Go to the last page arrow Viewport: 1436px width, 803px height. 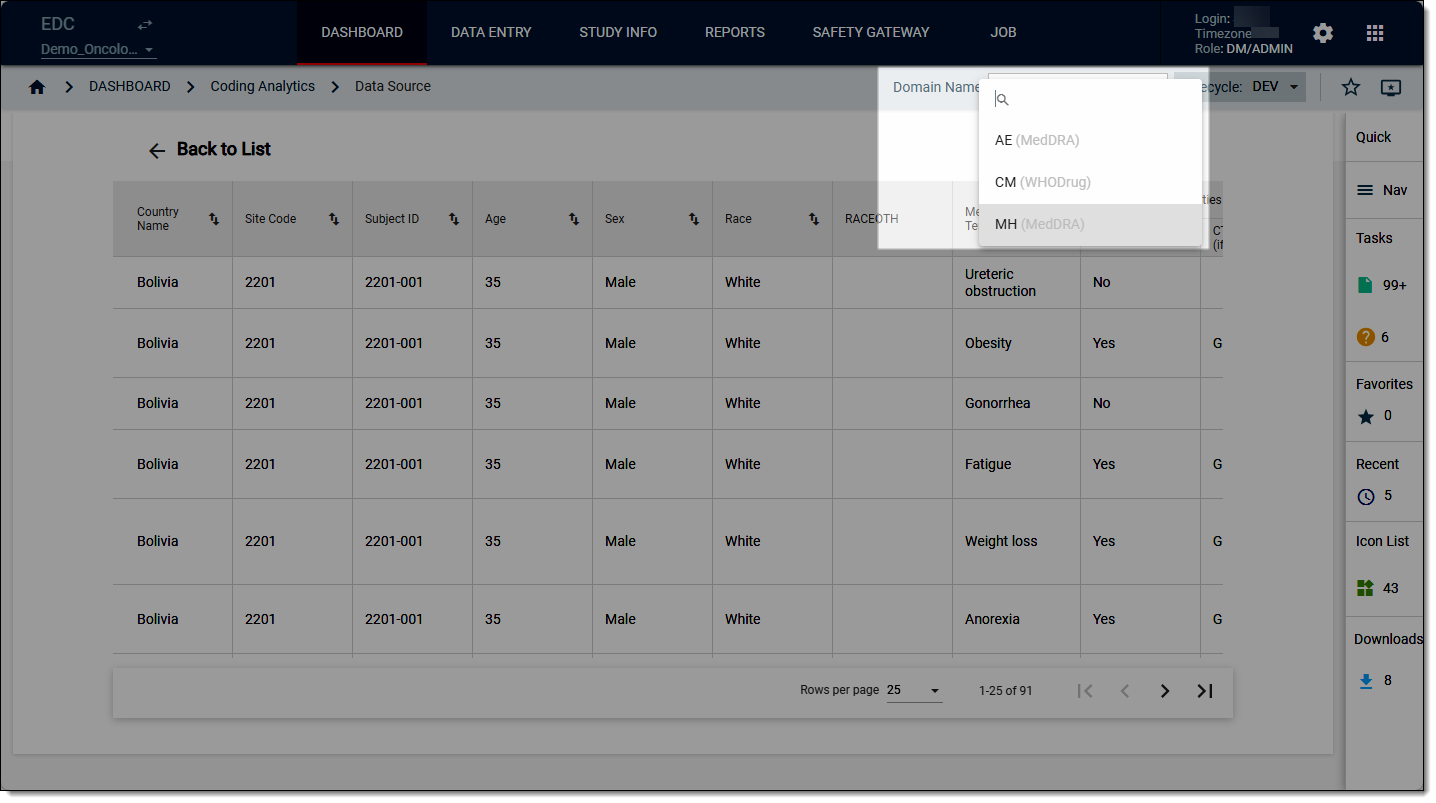(x=1205, y=691)
